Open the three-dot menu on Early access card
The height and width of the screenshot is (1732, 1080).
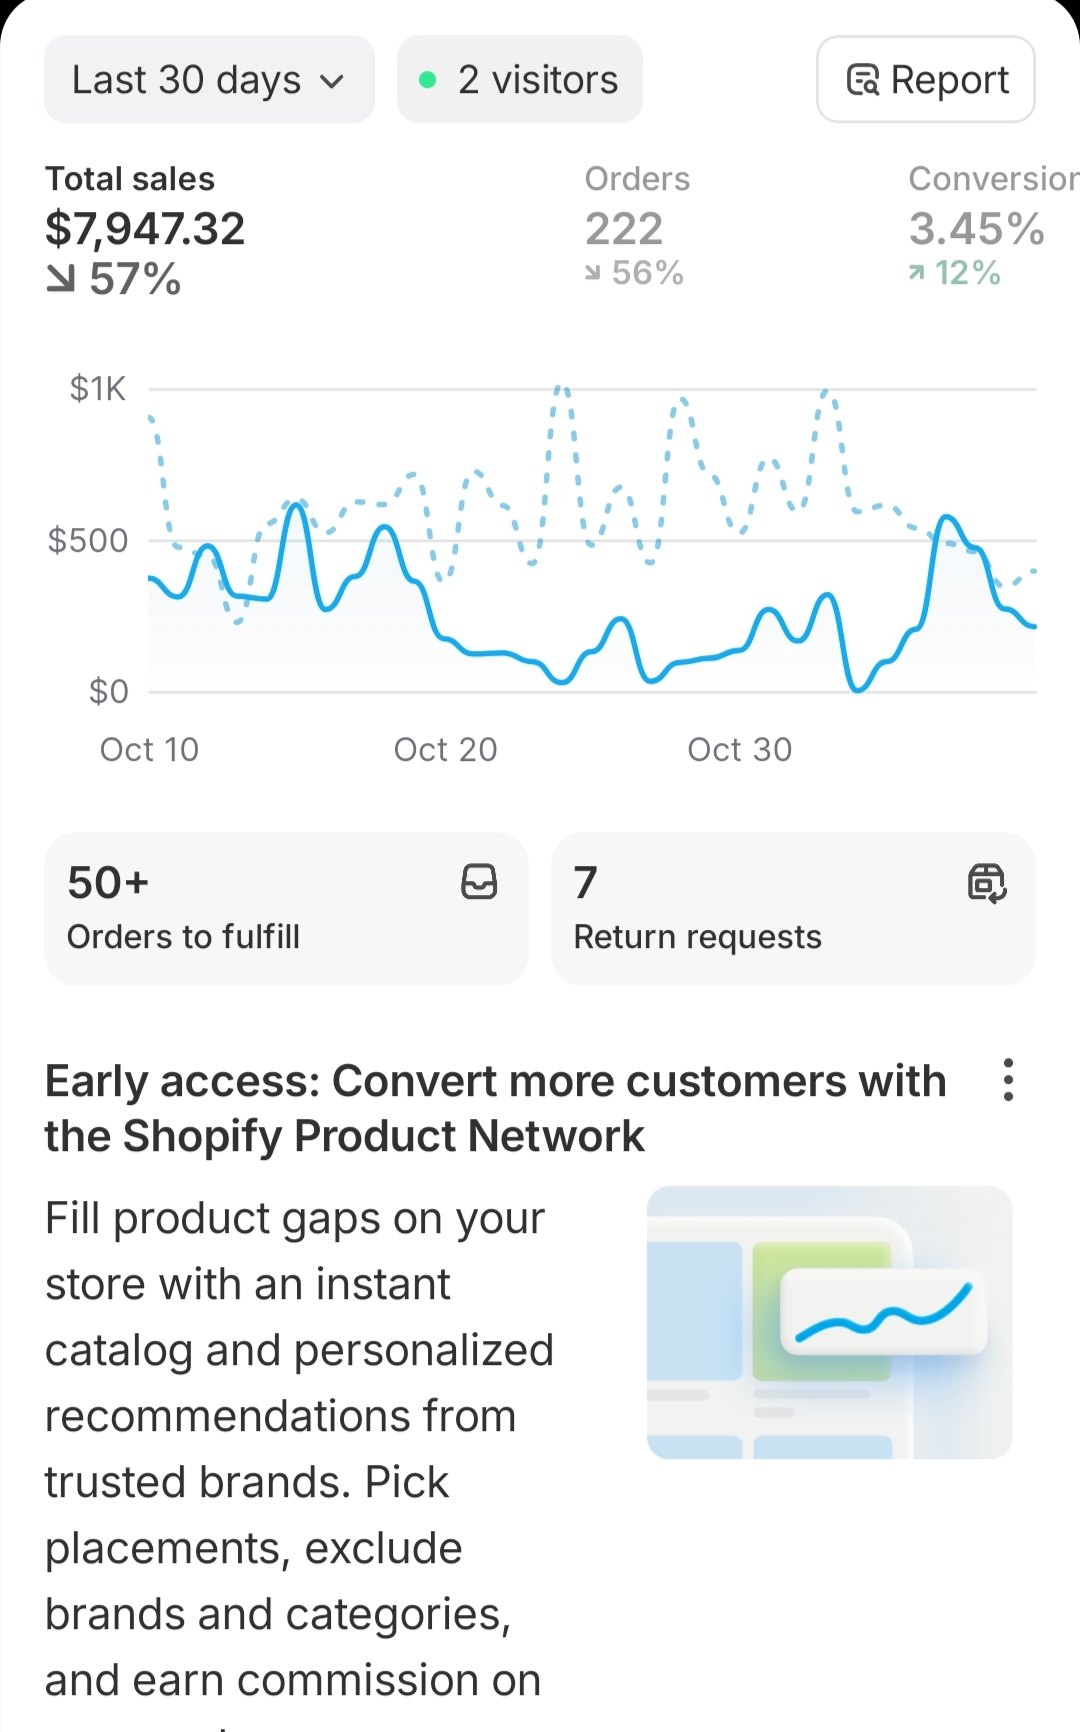tap(1008, 1080)
